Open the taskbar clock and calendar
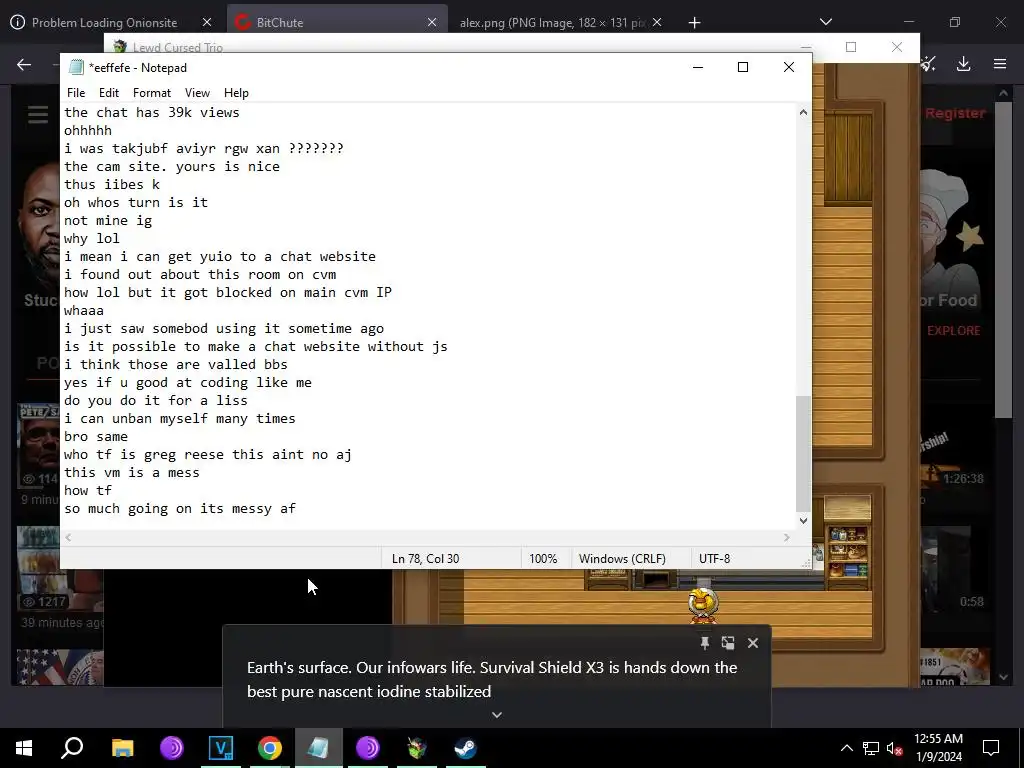Viewport: 1024px width, 768px height. point(938,748)
